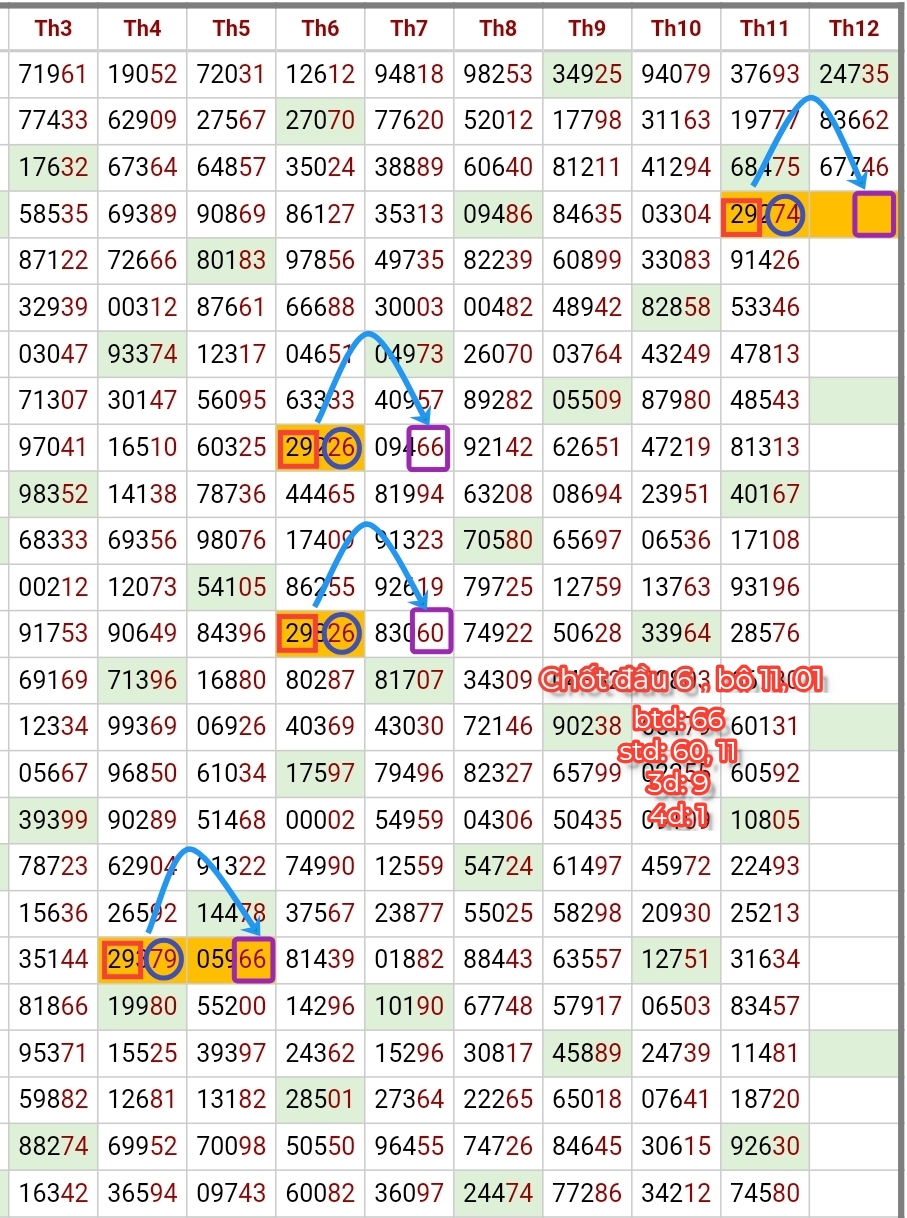Select the green highlighted cell 24735
Screen dimensions: 907x1218
point(853,73)
